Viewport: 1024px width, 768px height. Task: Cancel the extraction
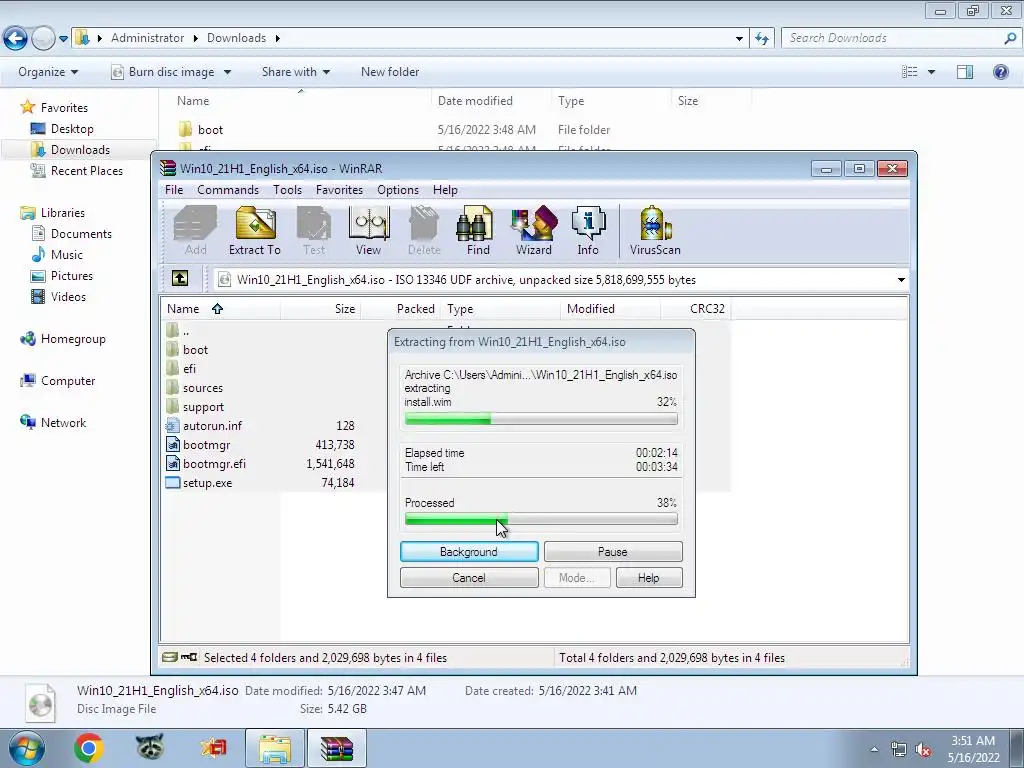click(469, 578)
